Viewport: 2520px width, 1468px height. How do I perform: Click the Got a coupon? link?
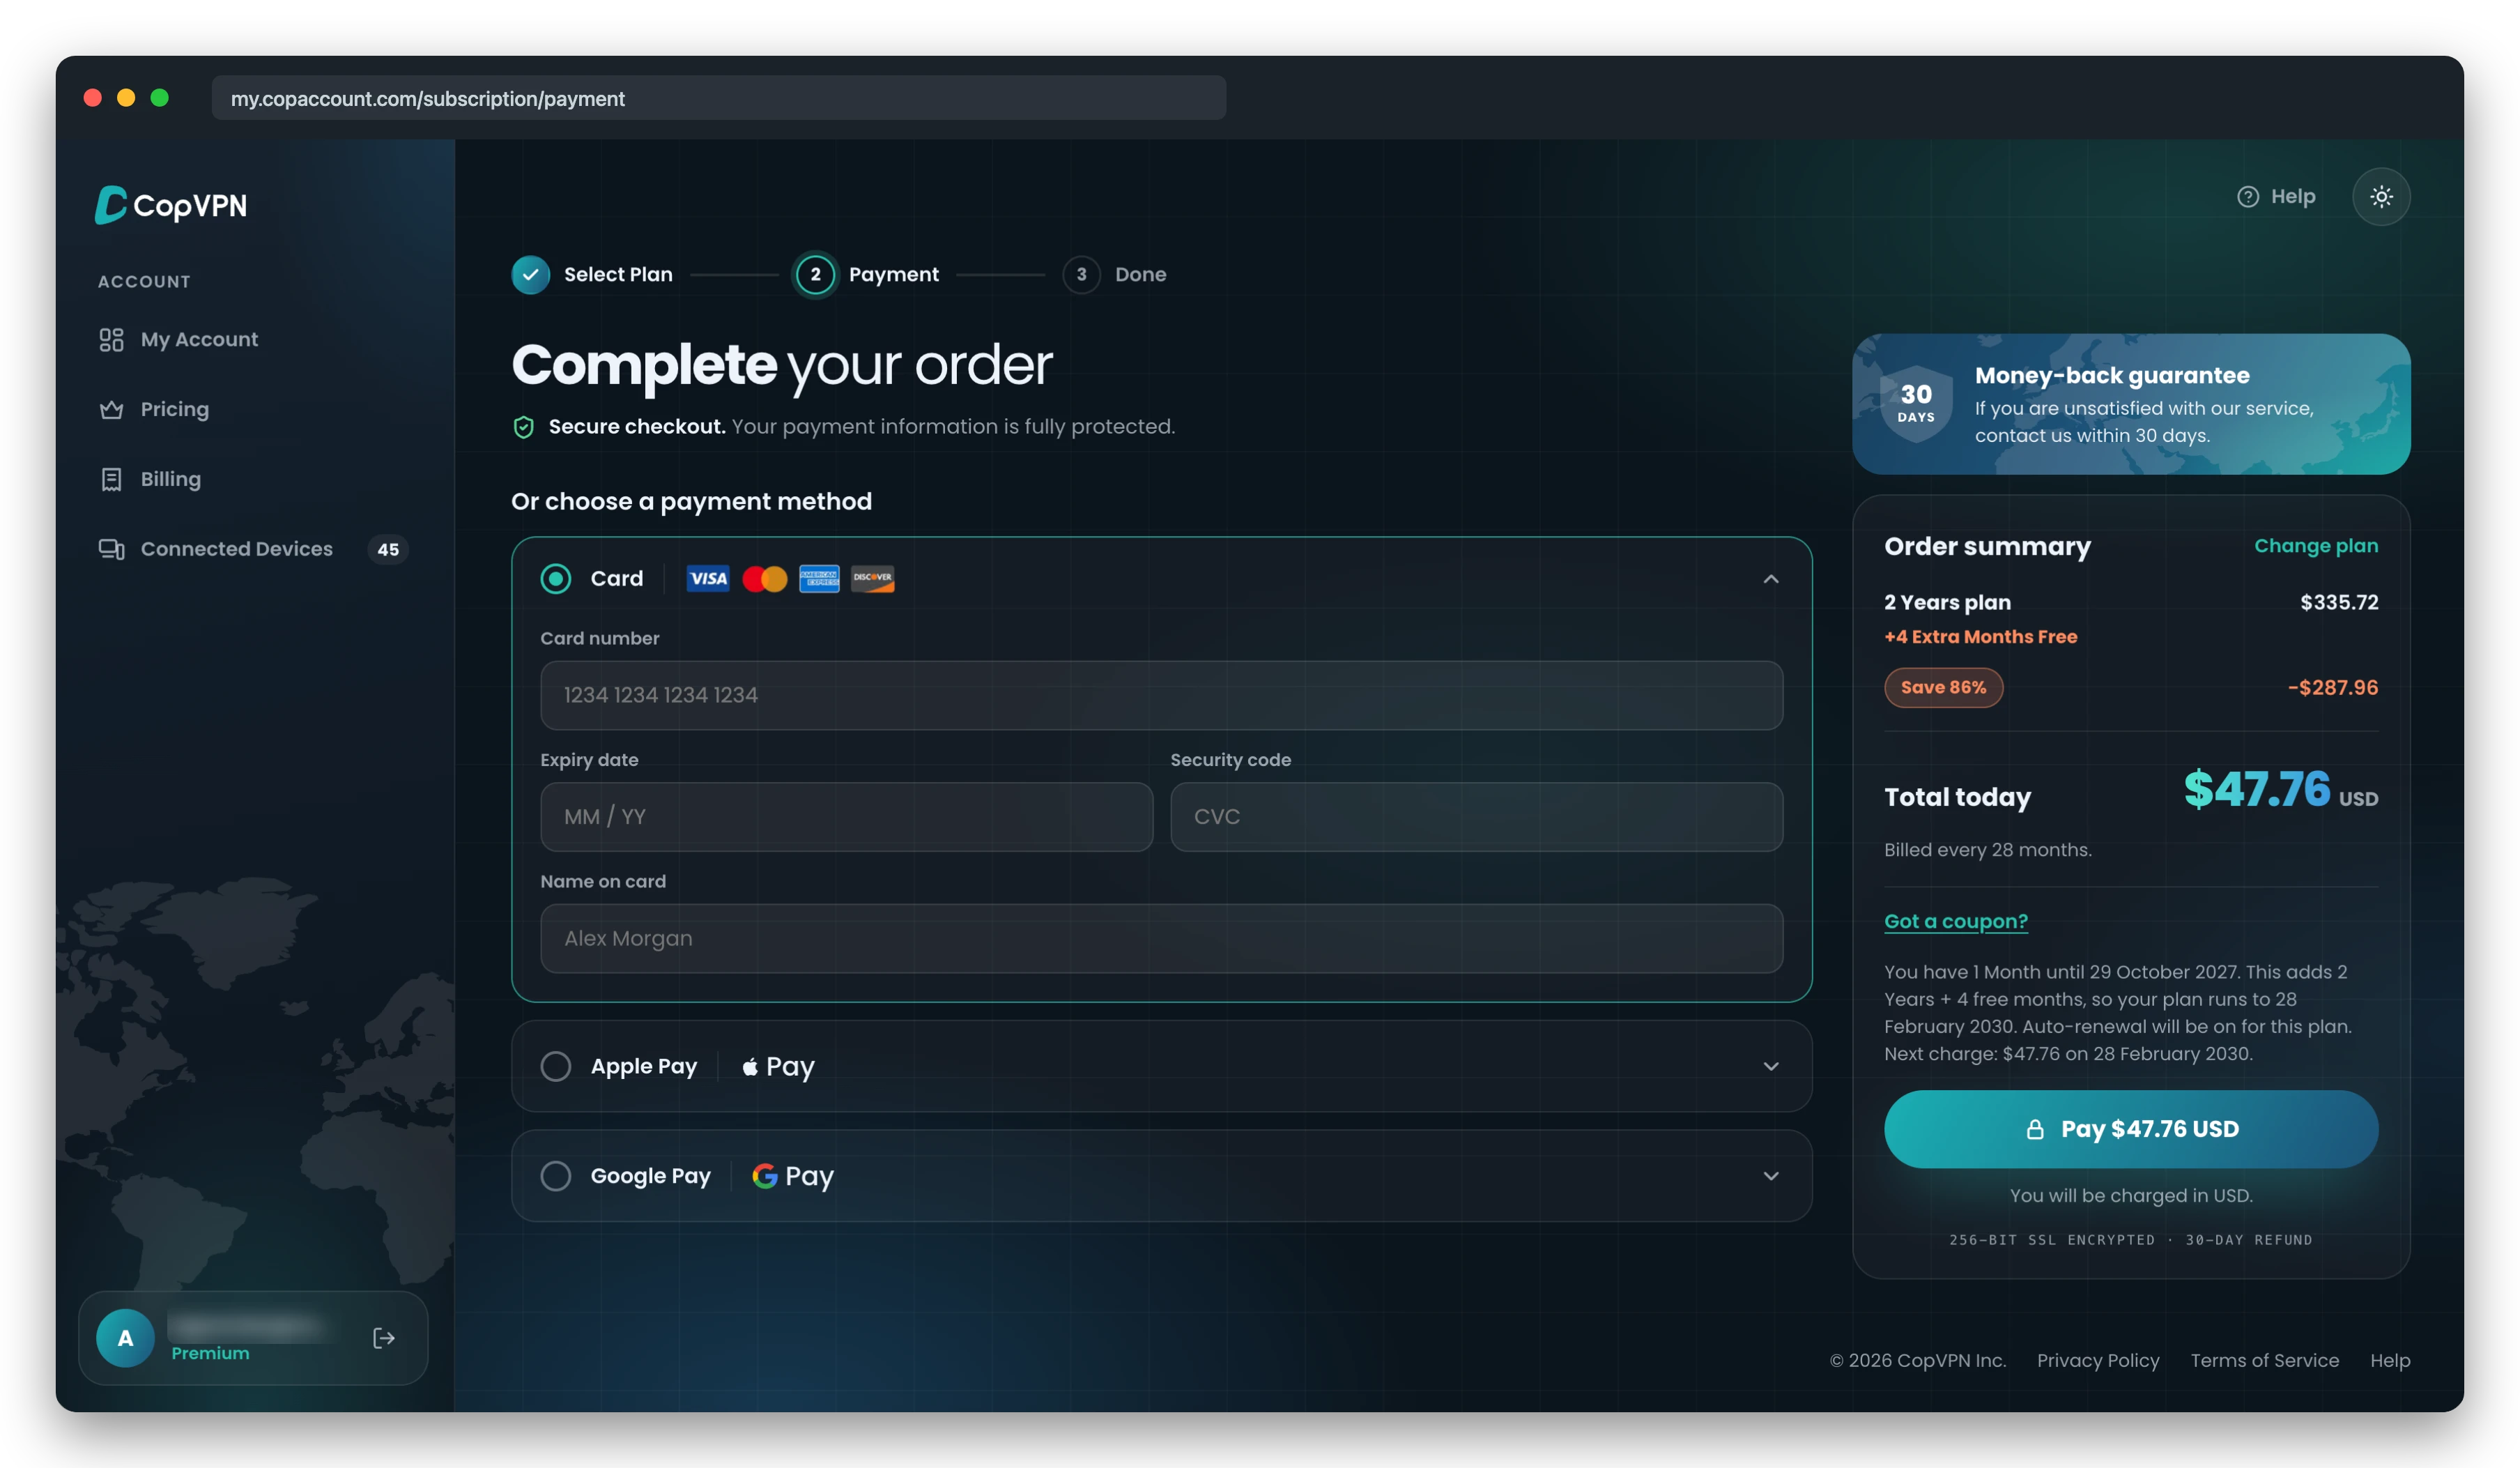tap(1956, 921)
